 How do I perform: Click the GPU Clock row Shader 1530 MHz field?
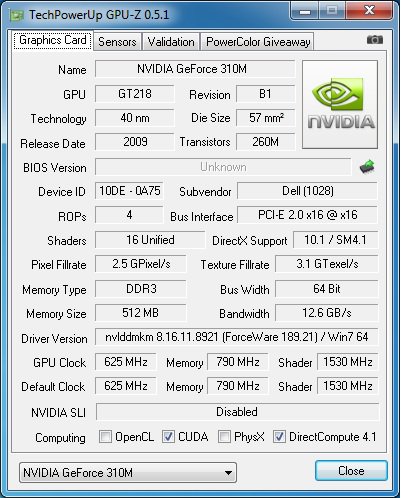(x=347, y=362)
